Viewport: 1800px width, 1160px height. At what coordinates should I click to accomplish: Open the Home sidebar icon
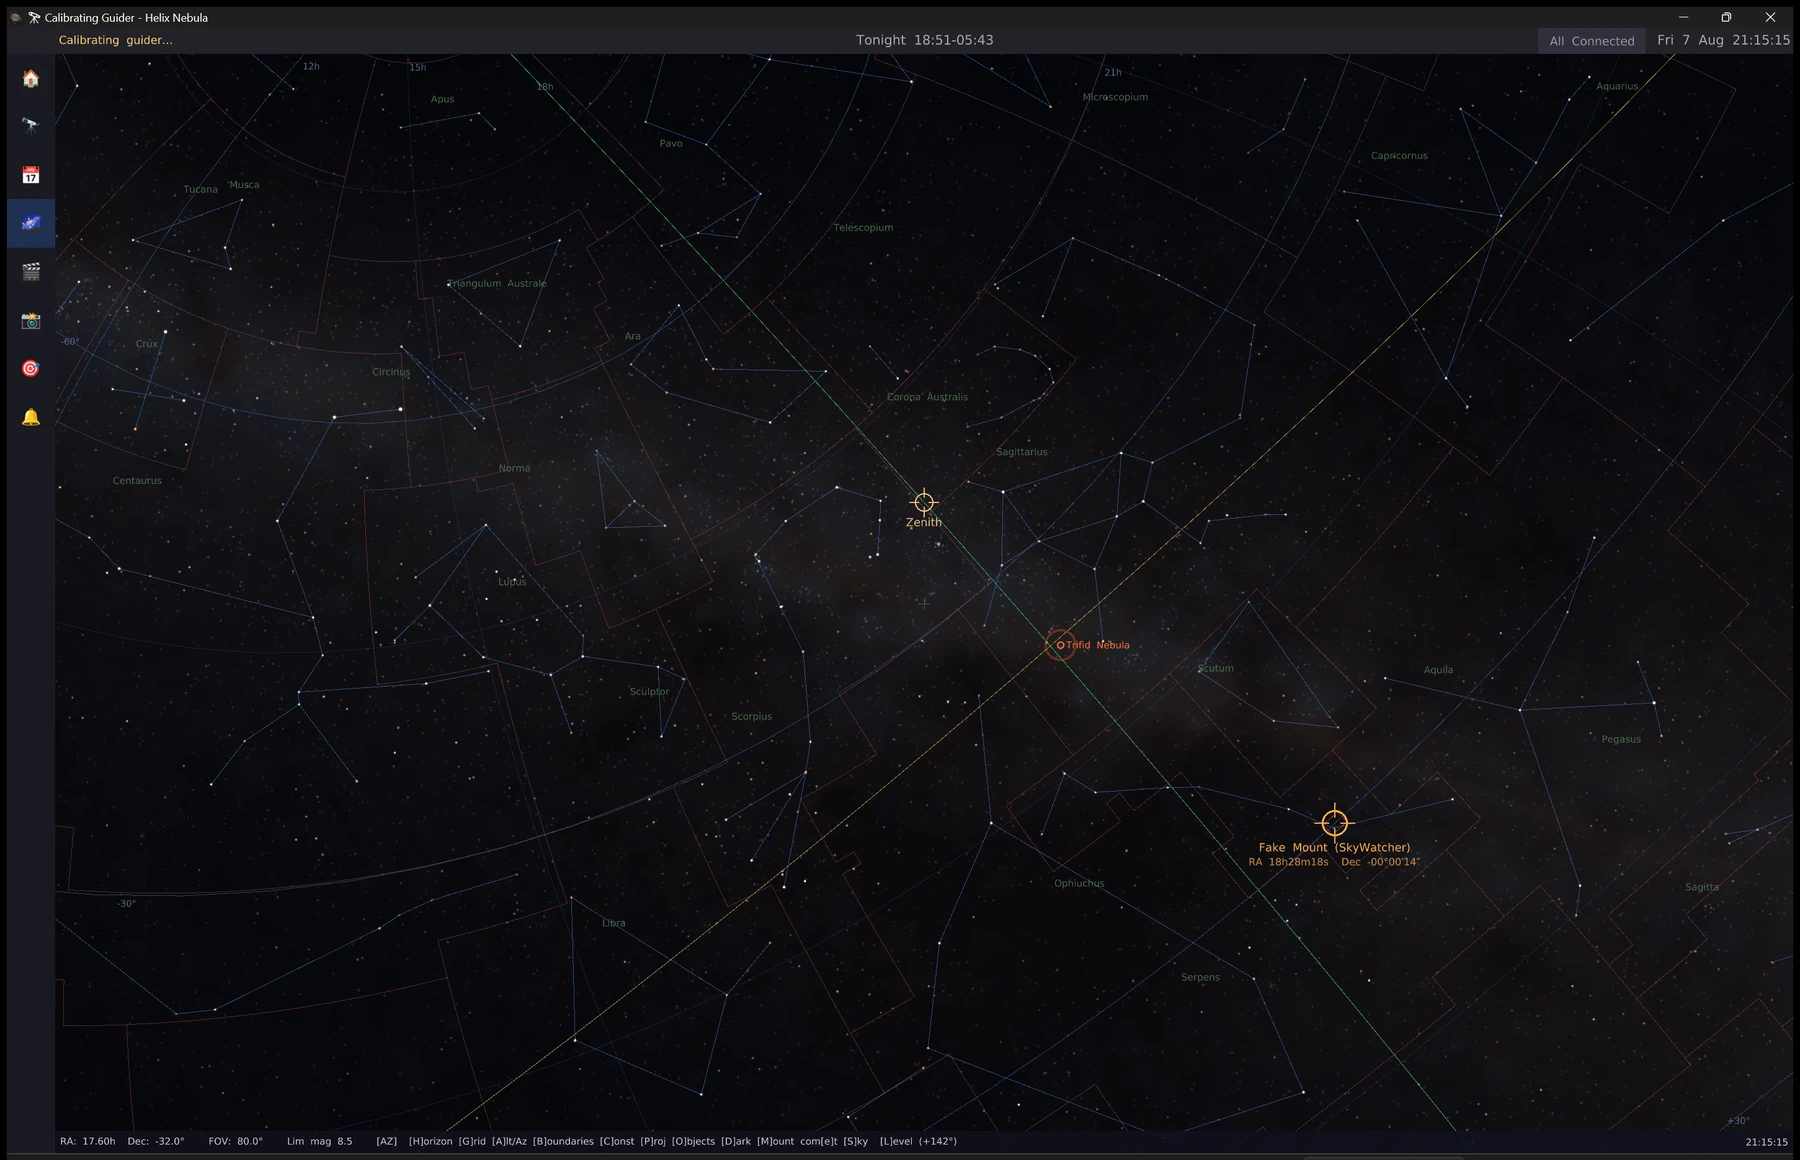pos(31,79)
